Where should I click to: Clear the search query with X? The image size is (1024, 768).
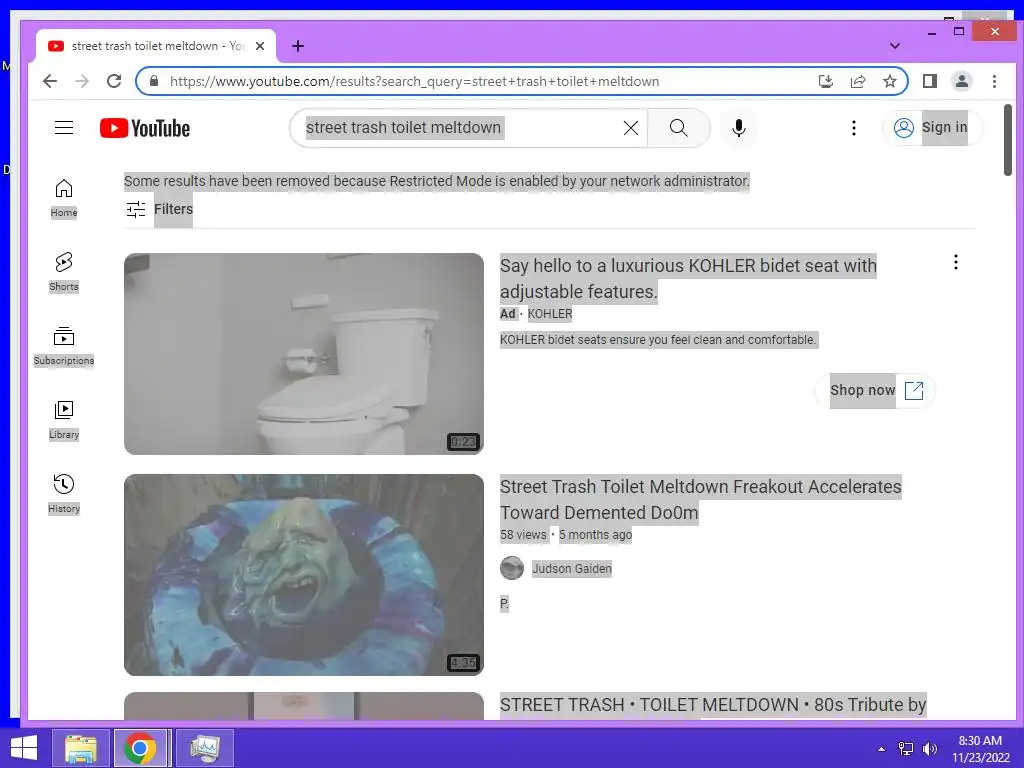[631, 128]
